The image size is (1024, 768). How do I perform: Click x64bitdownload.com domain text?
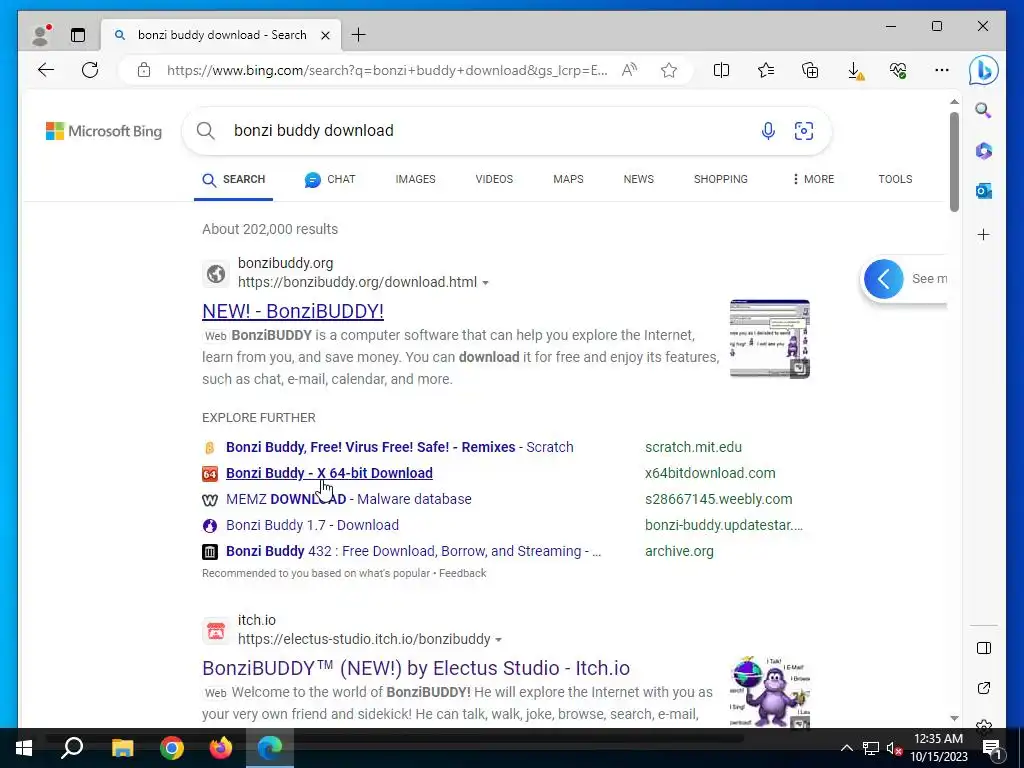click(x=711, y=473)
